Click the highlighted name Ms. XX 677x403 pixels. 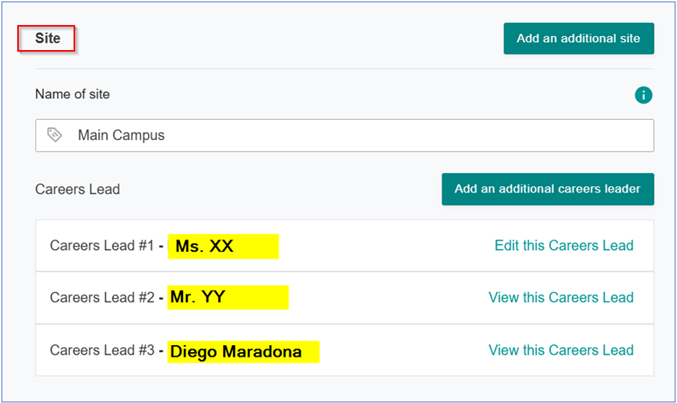pos(204,246)
